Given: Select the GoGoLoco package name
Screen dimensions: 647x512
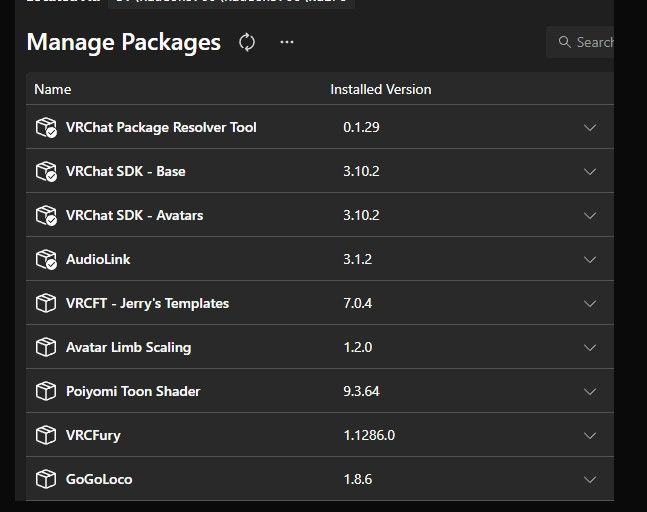Looking at the screenshot, I should pyautogui.click(x=99, y=479).
